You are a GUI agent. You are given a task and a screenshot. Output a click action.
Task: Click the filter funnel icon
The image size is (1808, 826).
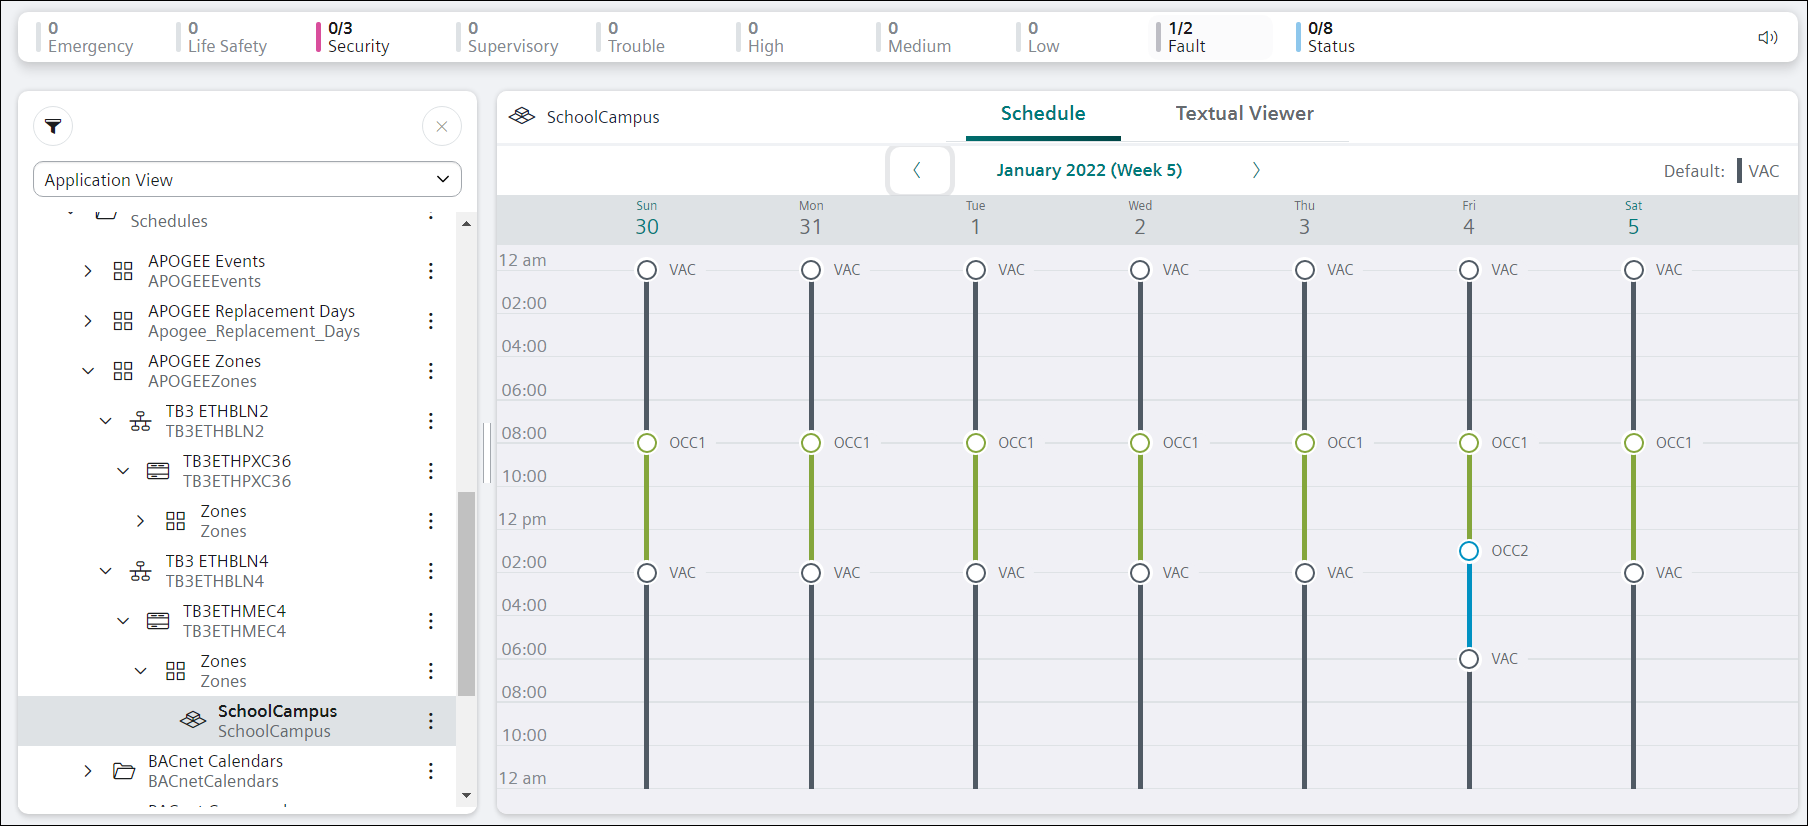(53, 126)
